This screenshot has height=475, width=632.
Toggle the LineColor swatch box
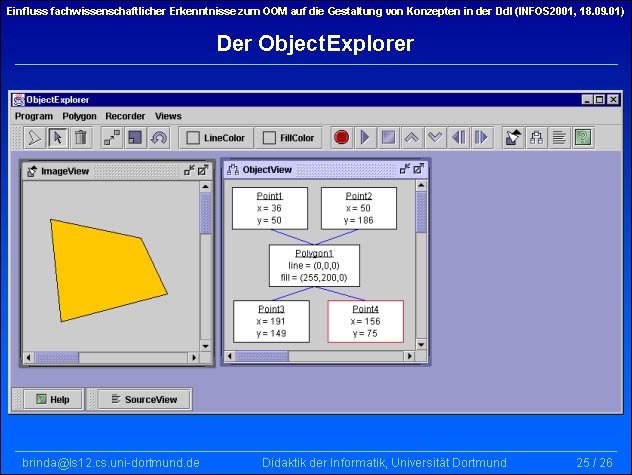click(x=193, y=138)
